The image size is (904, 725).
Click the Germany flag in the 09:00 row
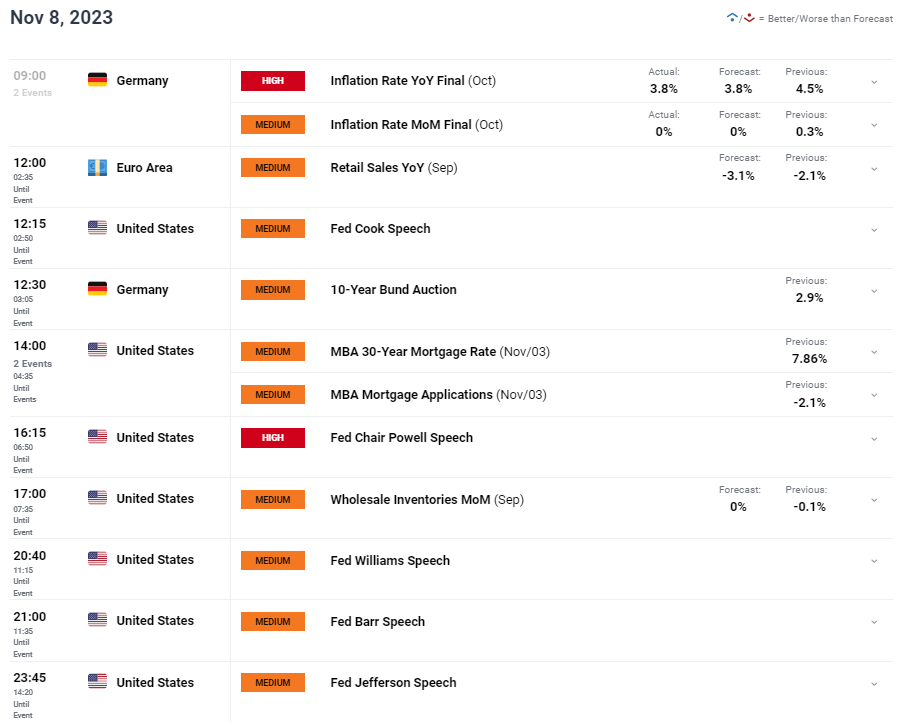[97, 80]
